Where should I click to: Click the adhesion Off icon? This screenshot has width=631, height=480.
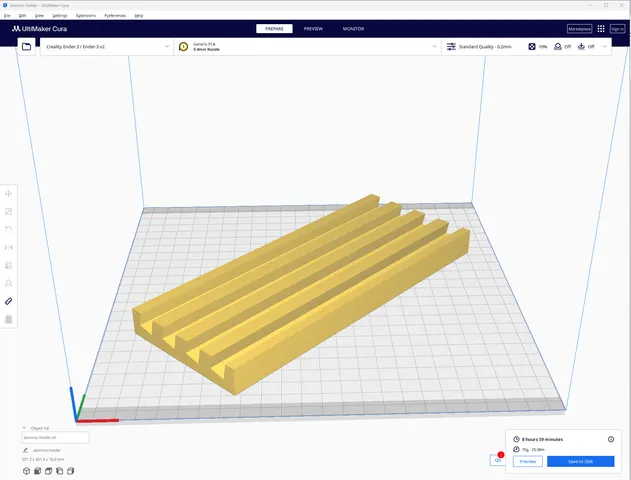click(581, 47)
